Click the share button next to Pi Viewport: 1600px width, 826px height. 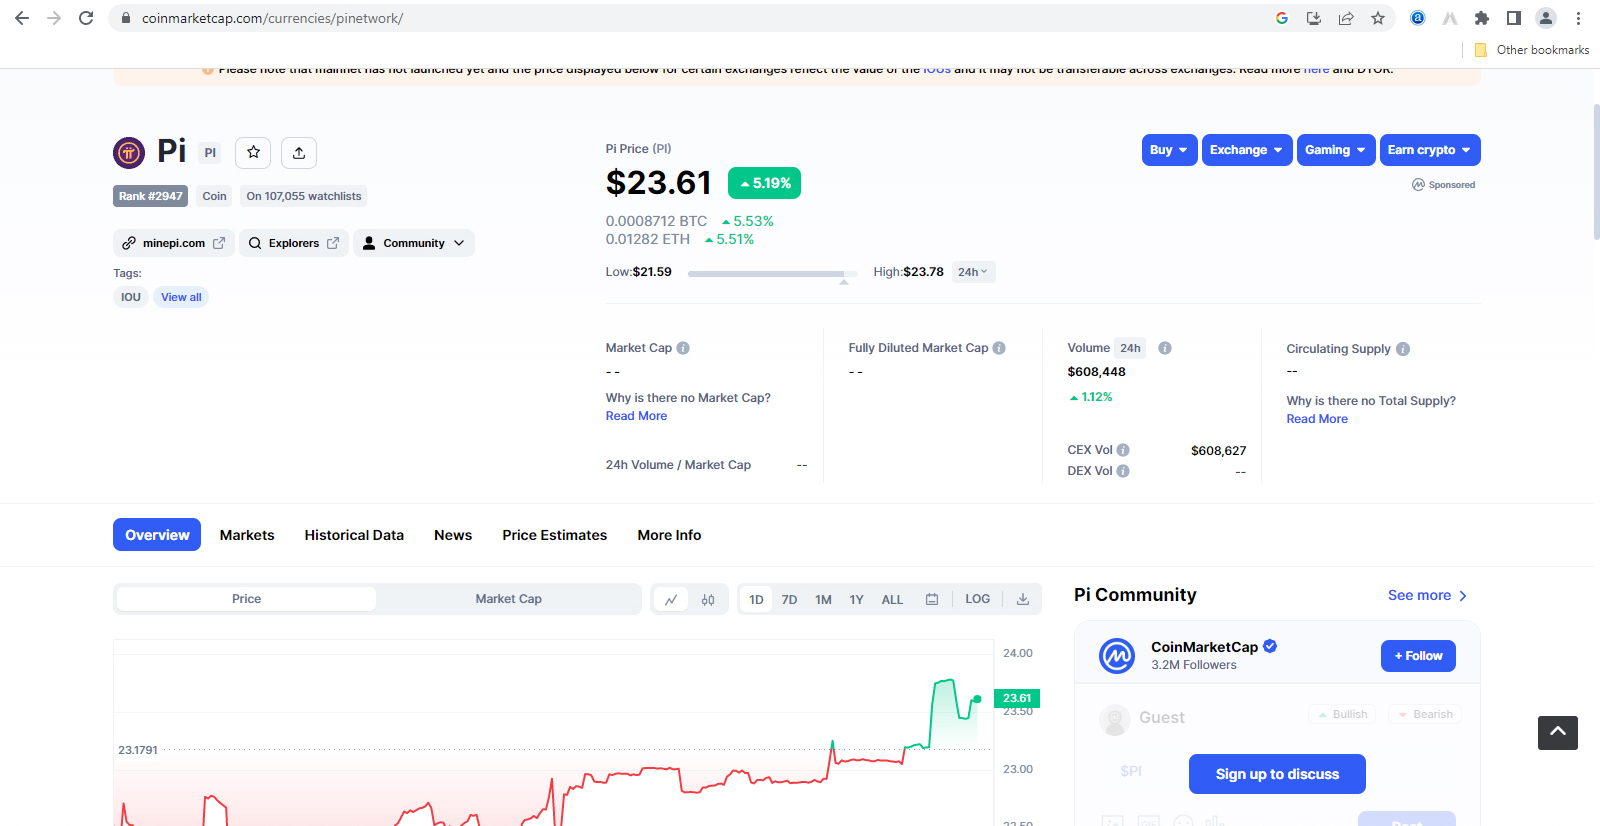coord(299,152)
